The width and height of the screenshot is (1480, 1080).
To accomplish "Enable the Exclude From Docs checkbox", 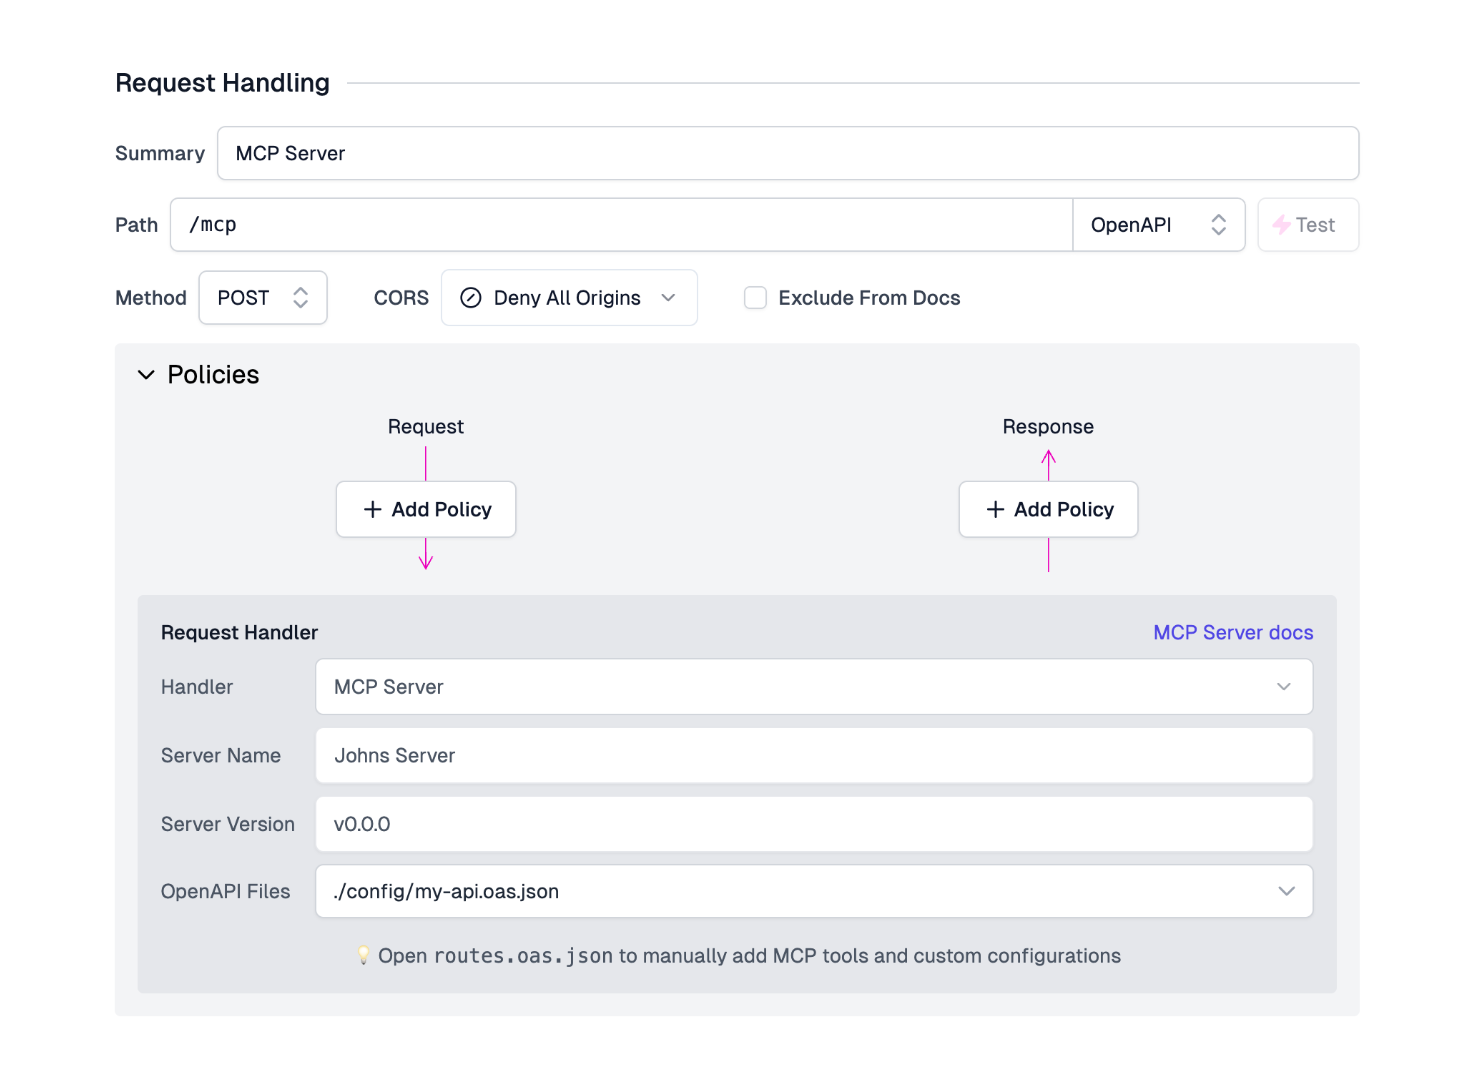I will (756, 298).
